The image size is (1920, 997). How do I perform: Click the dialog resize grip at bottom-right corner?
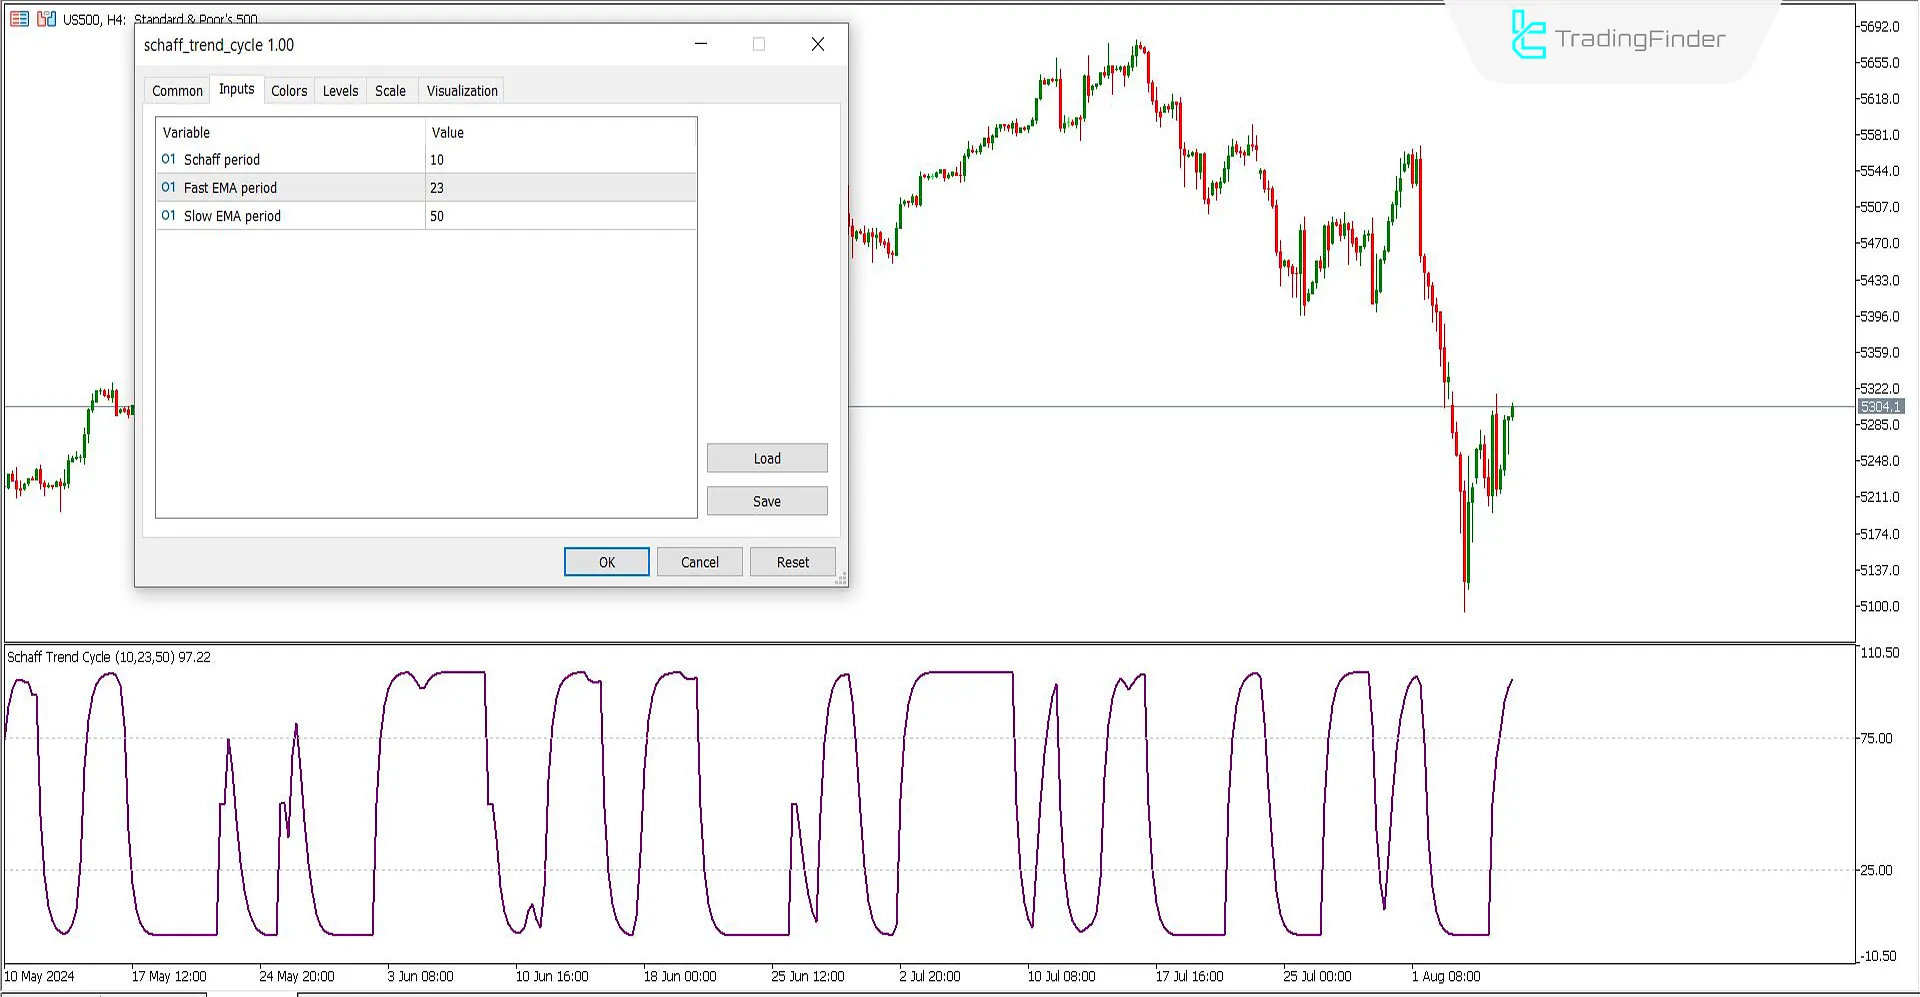click(841, 579)
